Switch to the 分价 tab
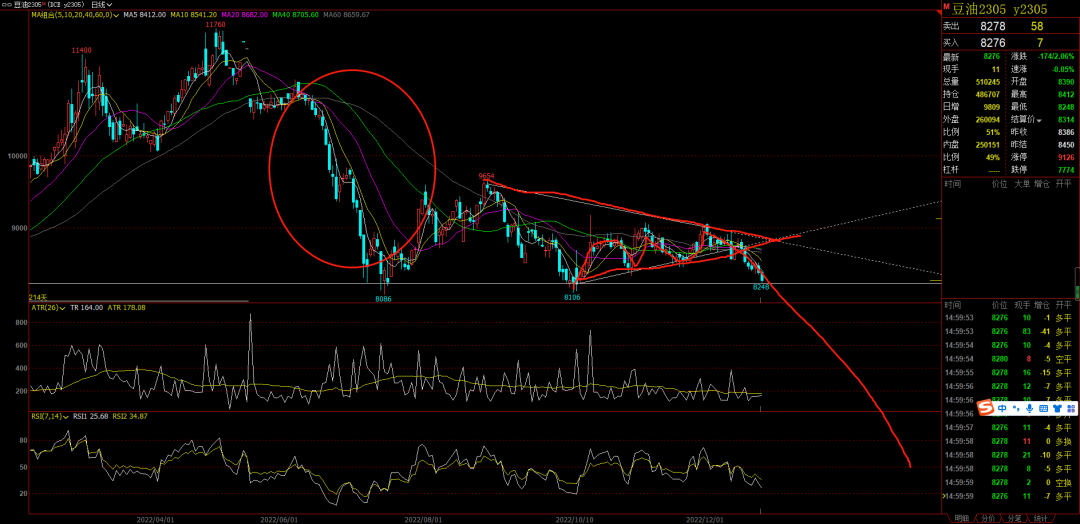Image resolution: width=1080 pixels, height=524 pixels. pos(987,518)
